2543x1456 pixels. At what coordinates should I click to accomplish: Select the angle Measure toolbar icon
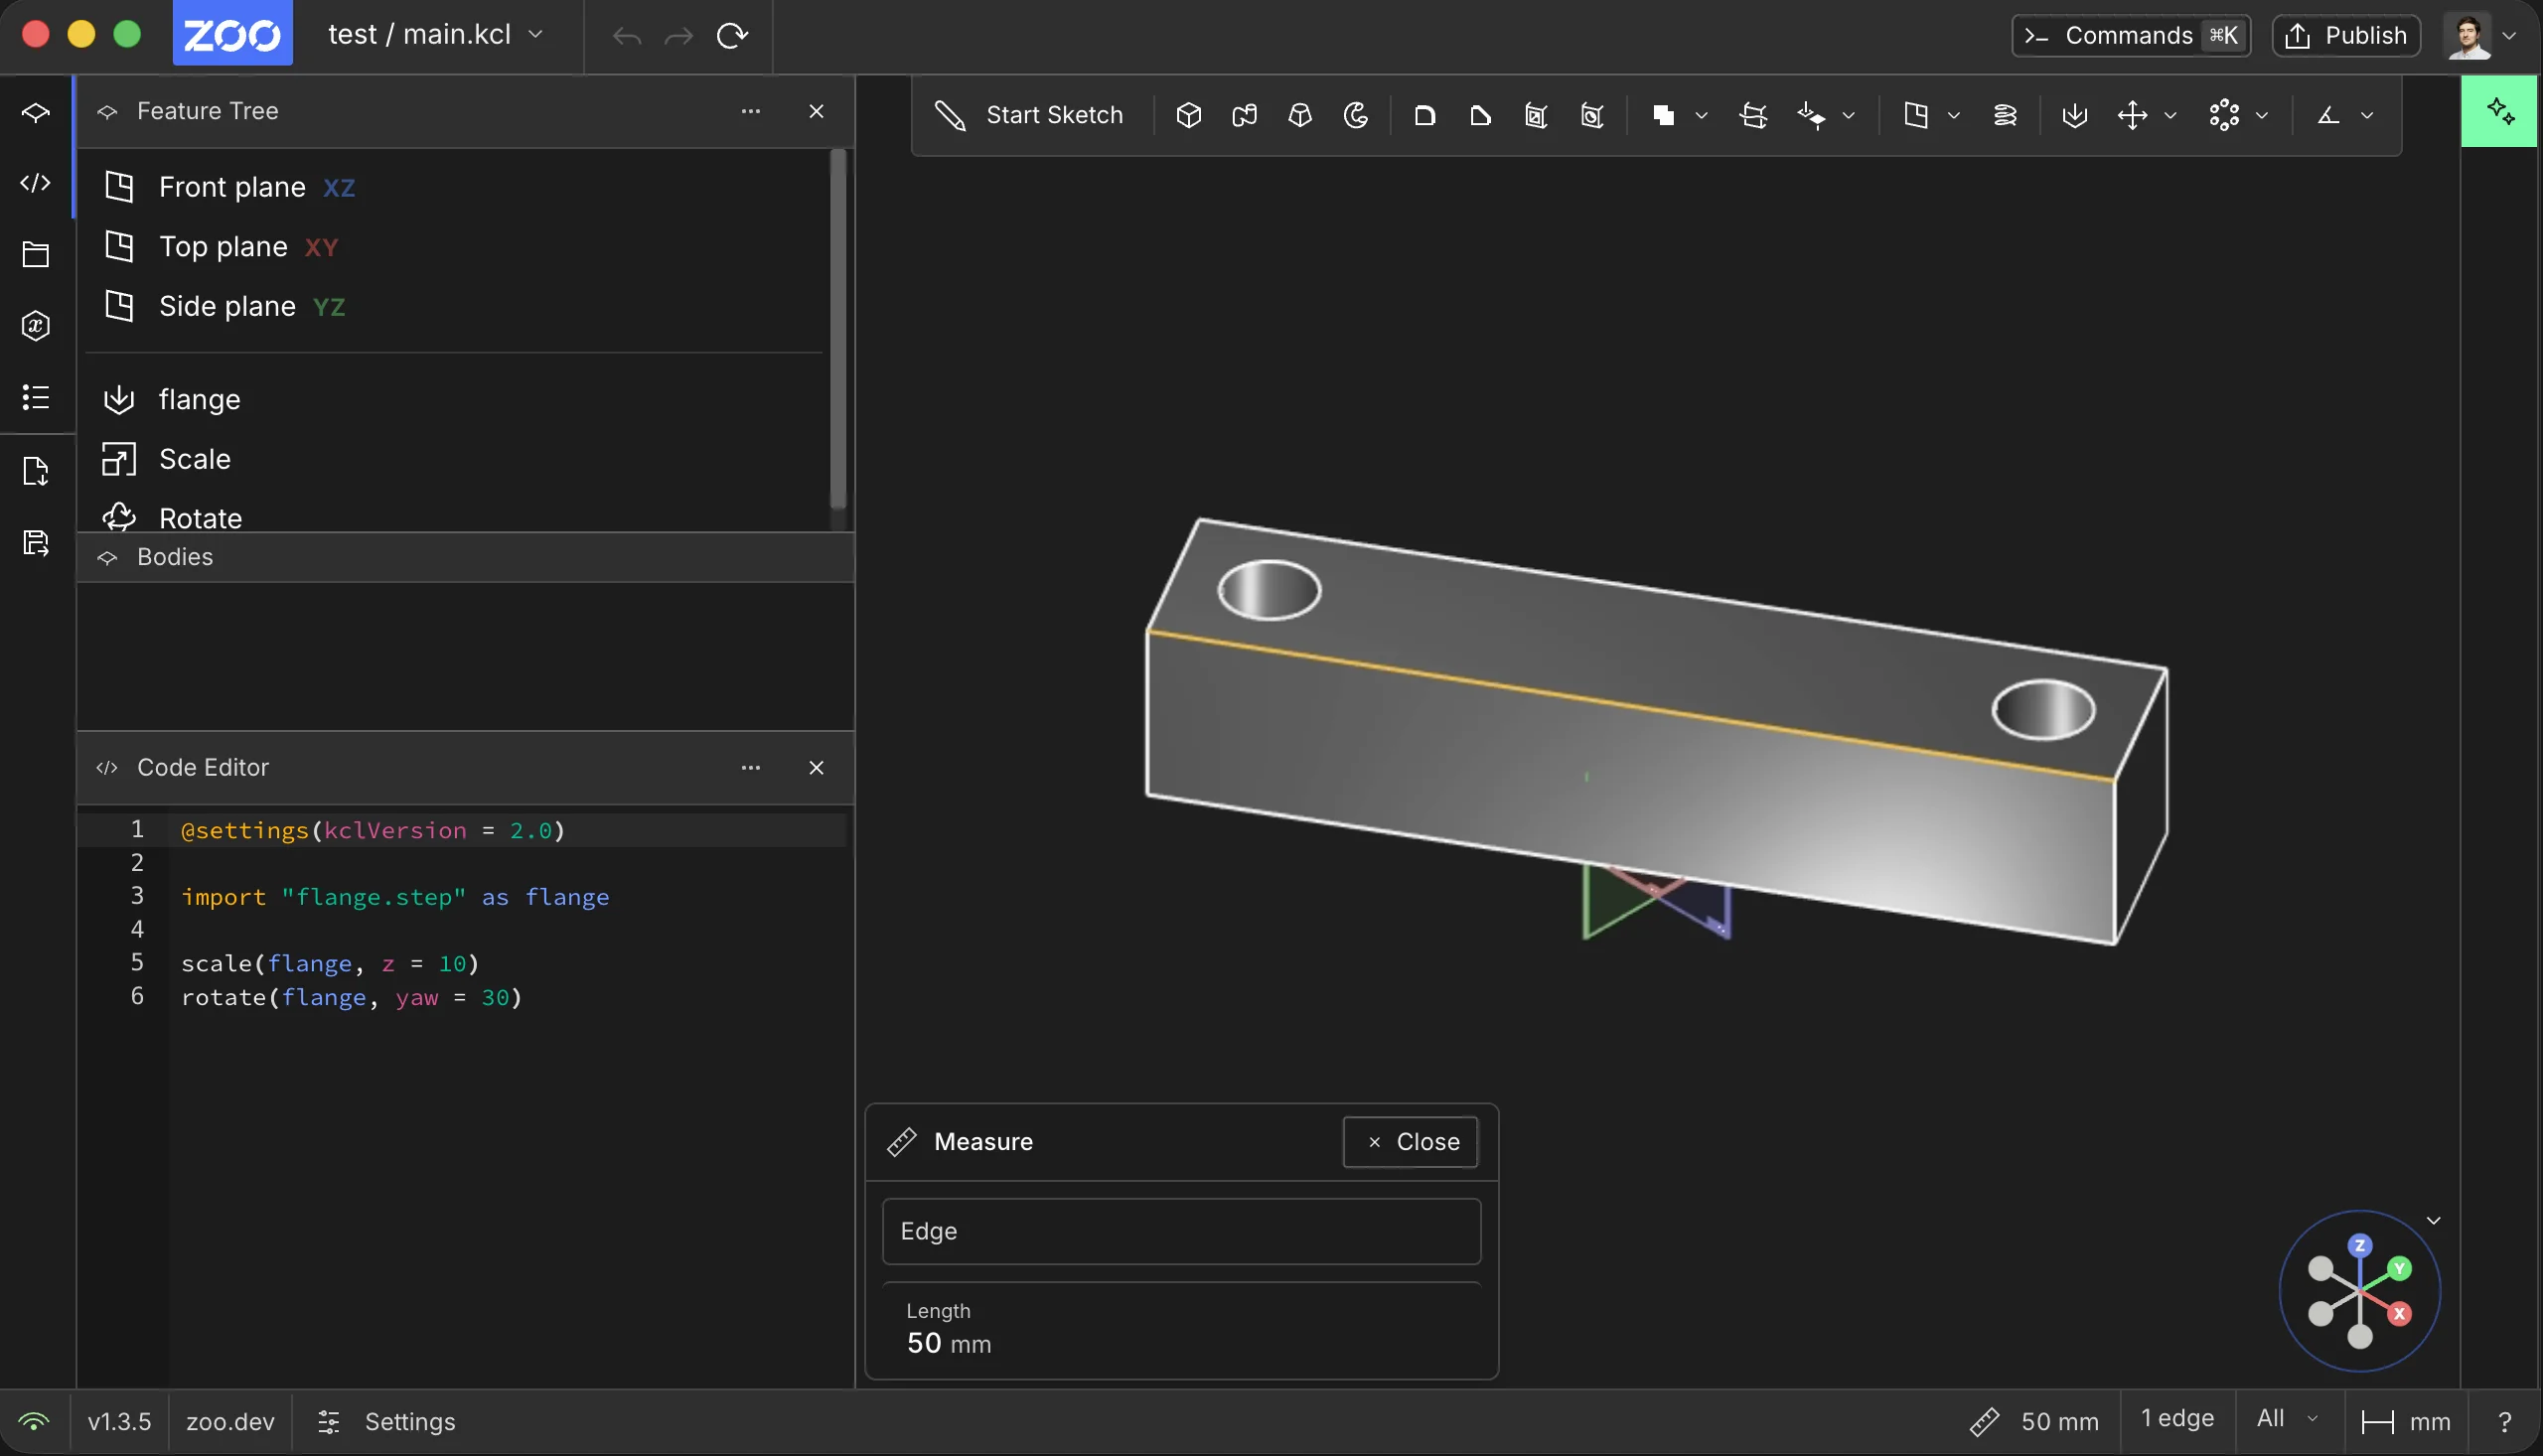click(2329, 115)
